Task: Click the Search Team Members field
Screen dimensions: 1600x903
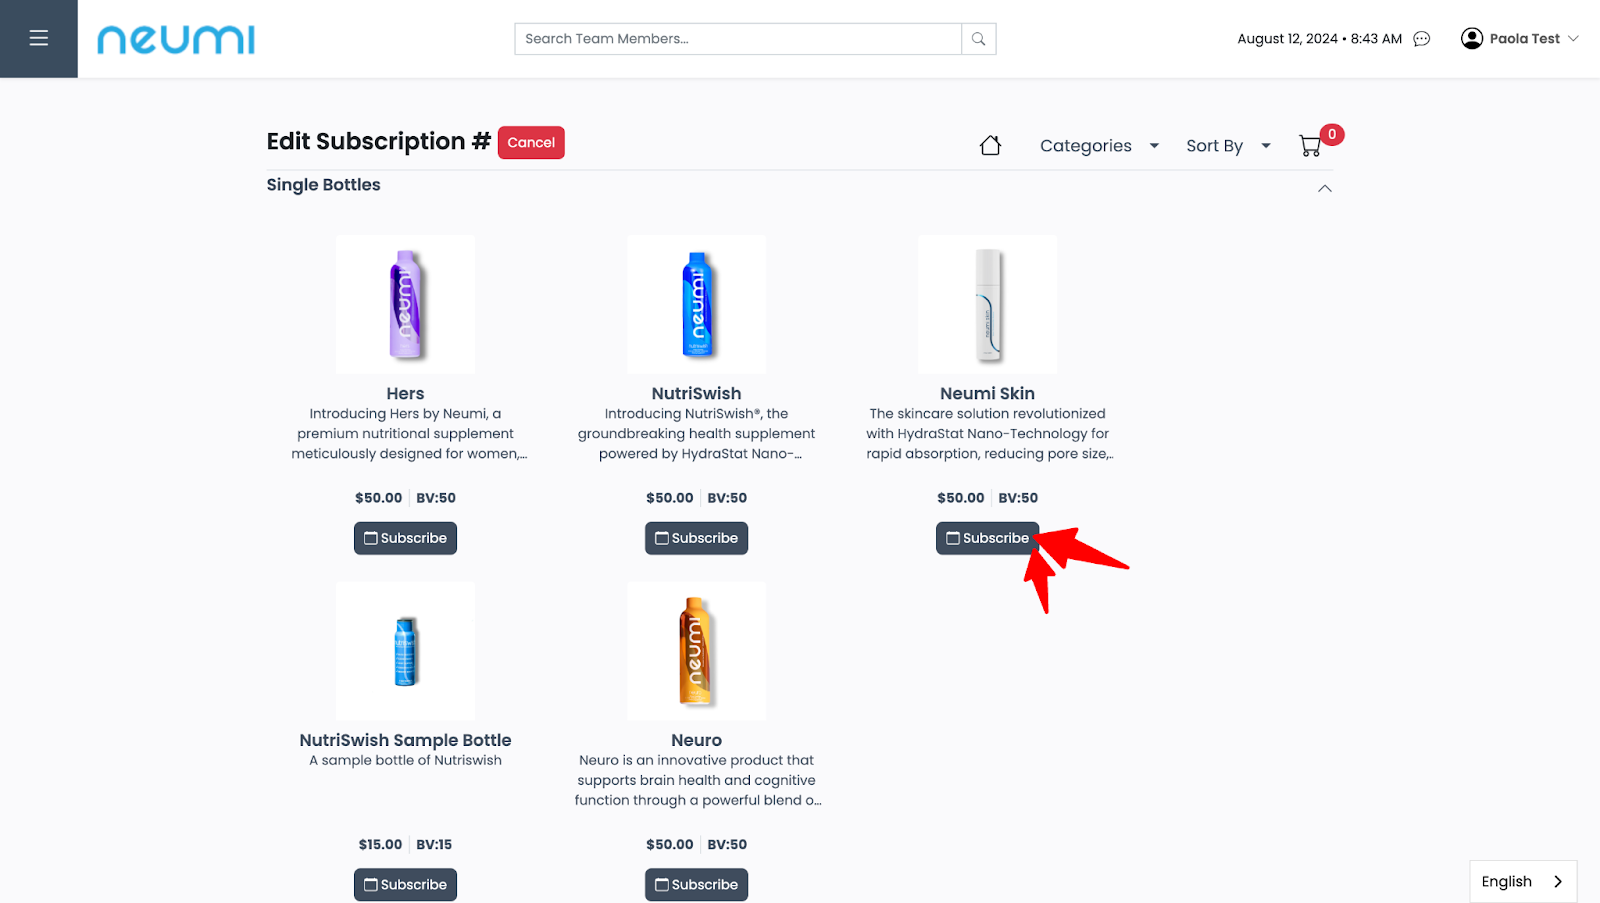Action: 738,39
